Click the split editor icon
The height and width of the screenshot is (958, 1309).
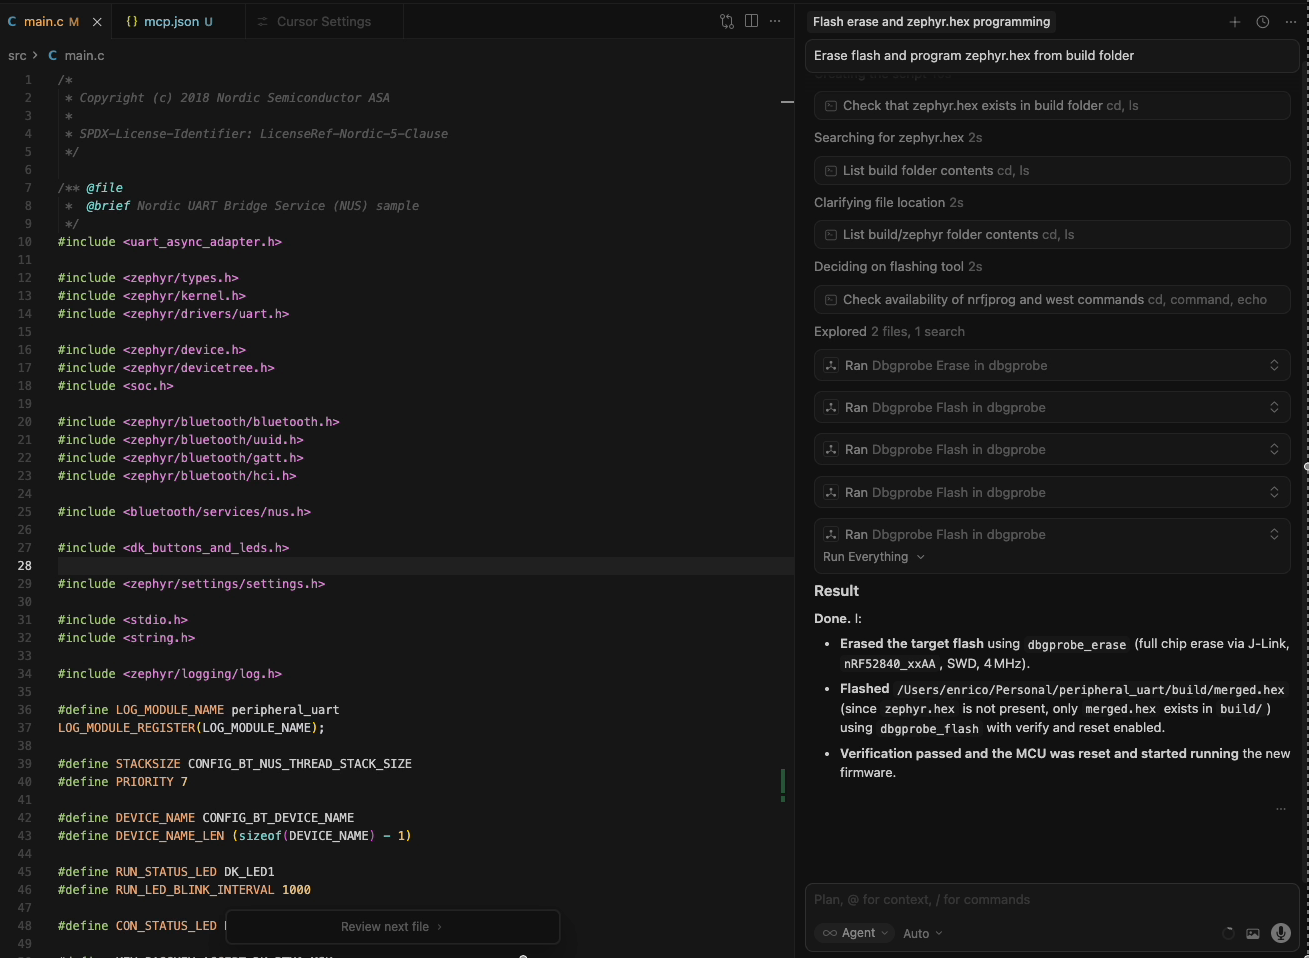coord(751,21)
